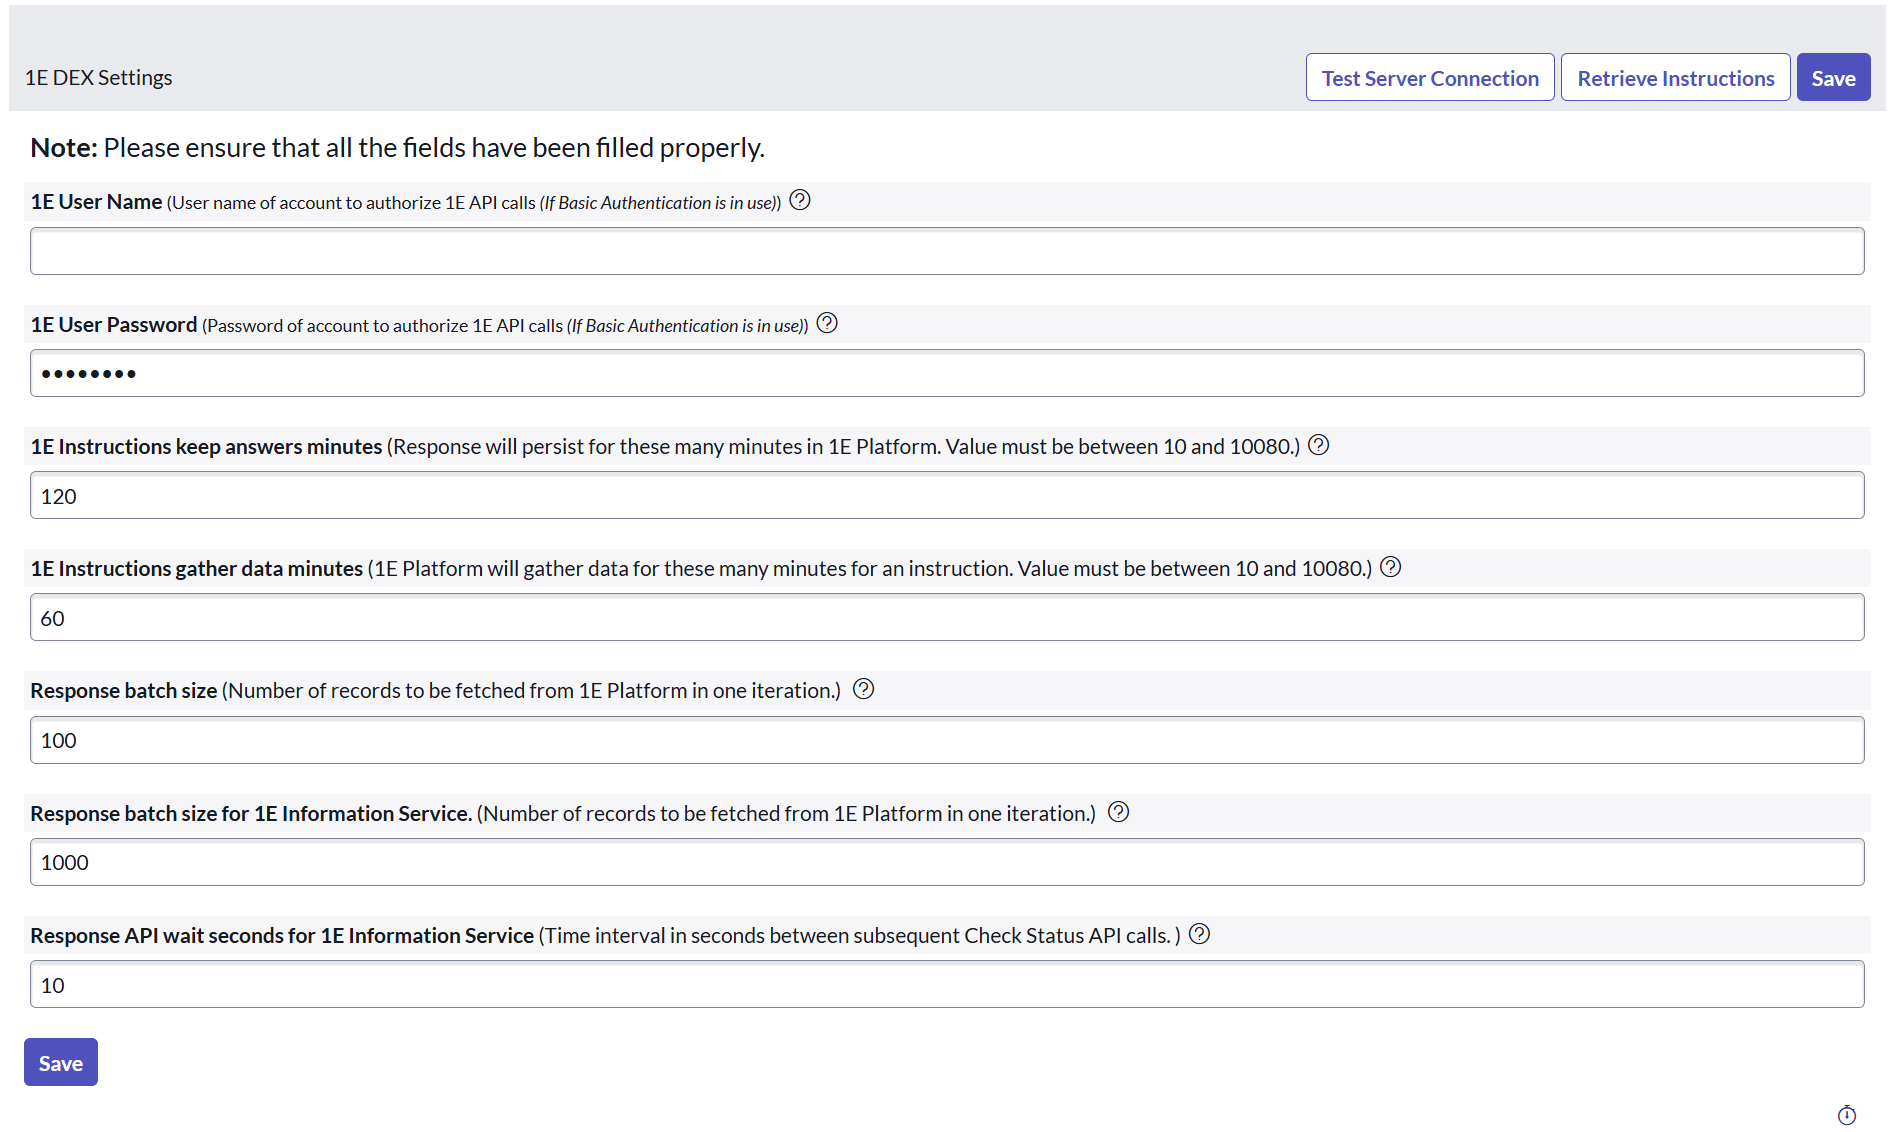Click the bottom Save button
1895x1132 pixels.
point(61,1063)
